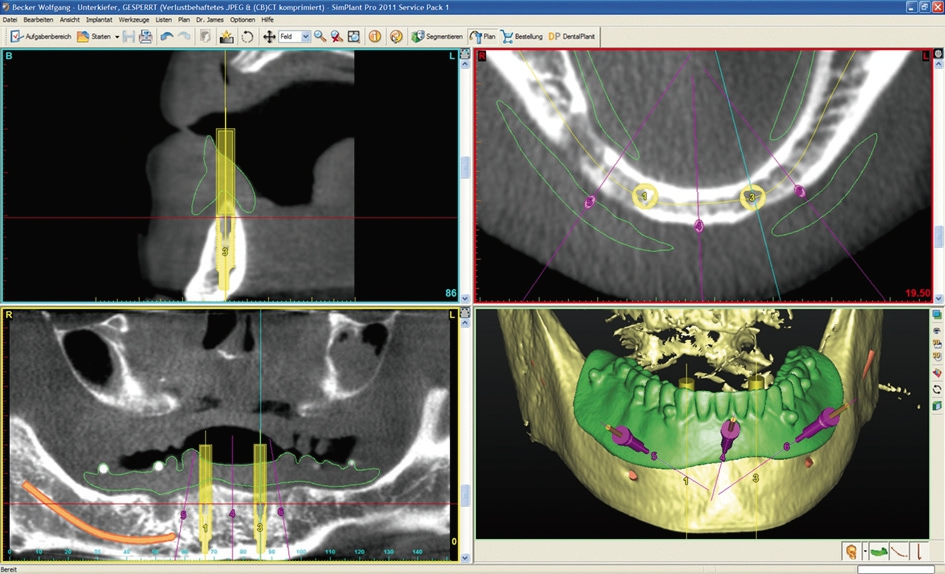Open the Implantat menu
945x574 pixels.
[99, 19]
